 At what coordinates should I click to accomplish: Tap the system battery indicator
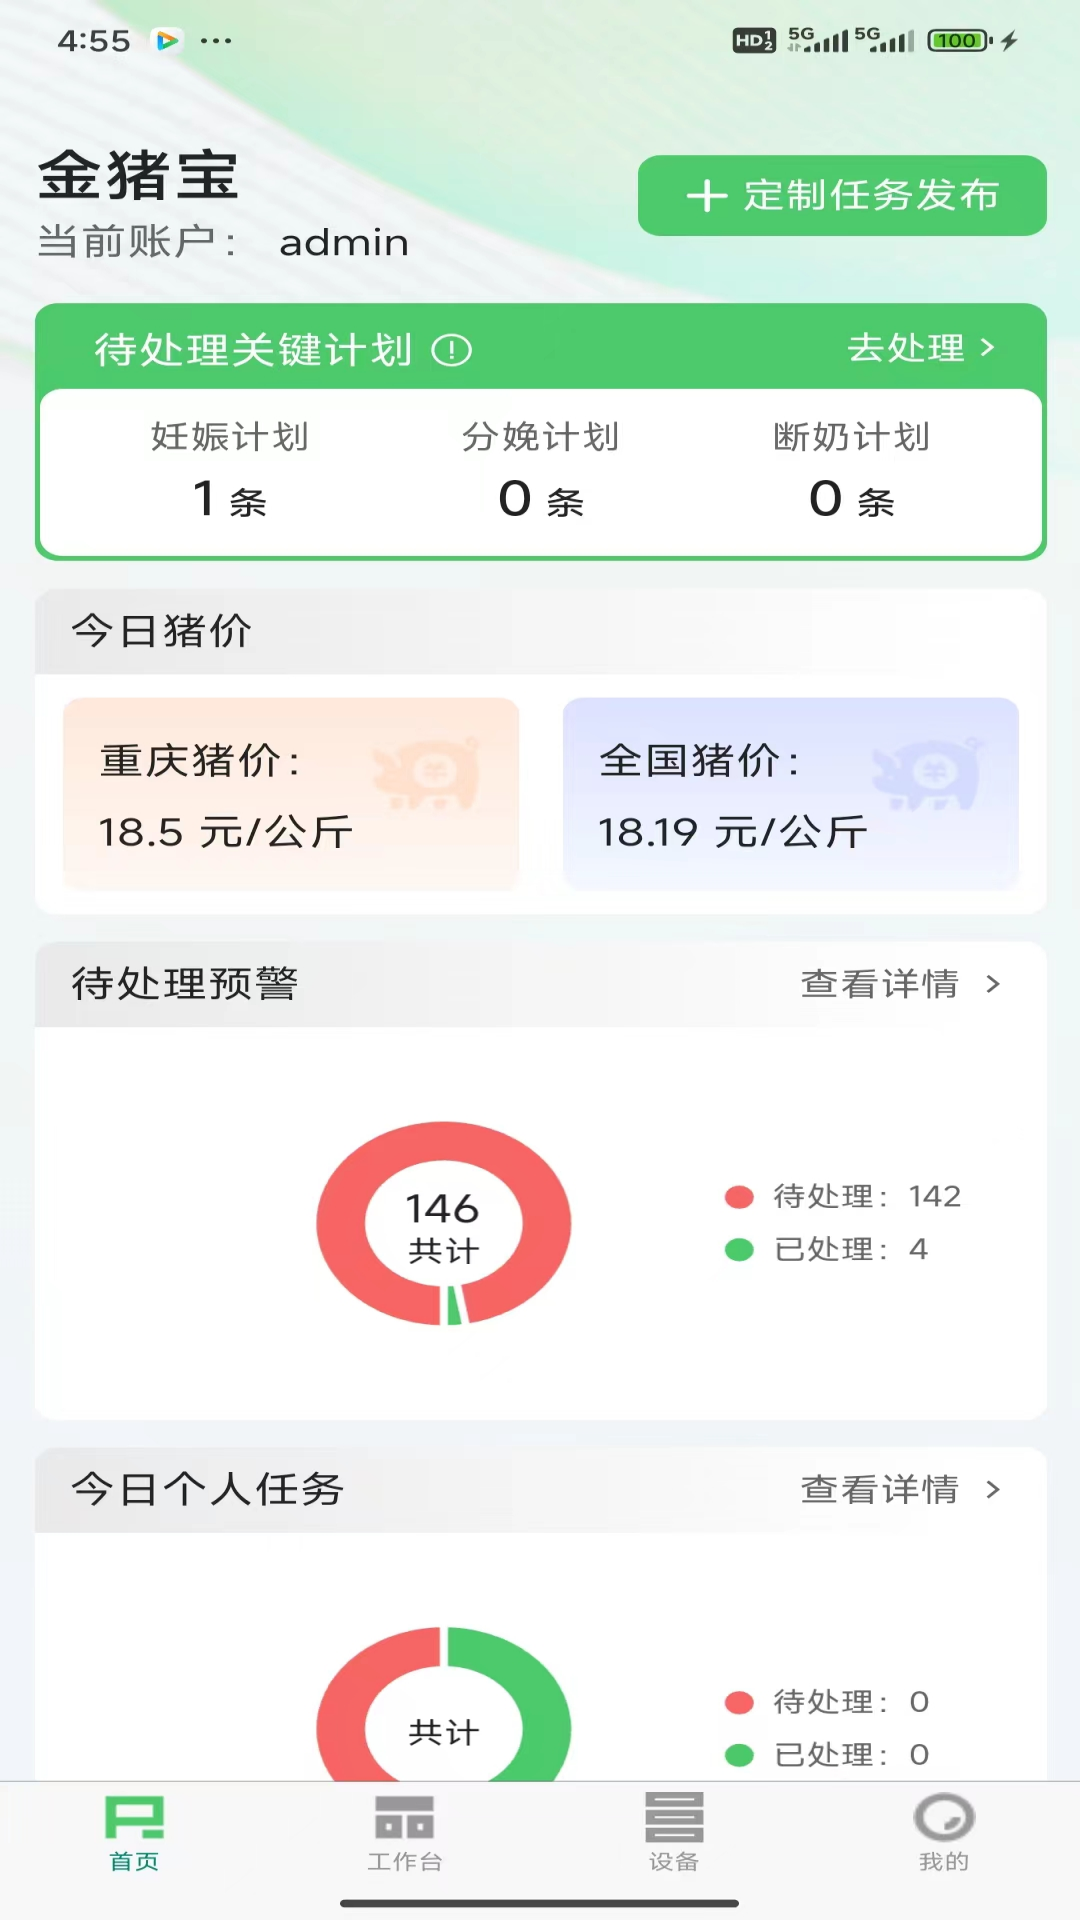point(958,41)
